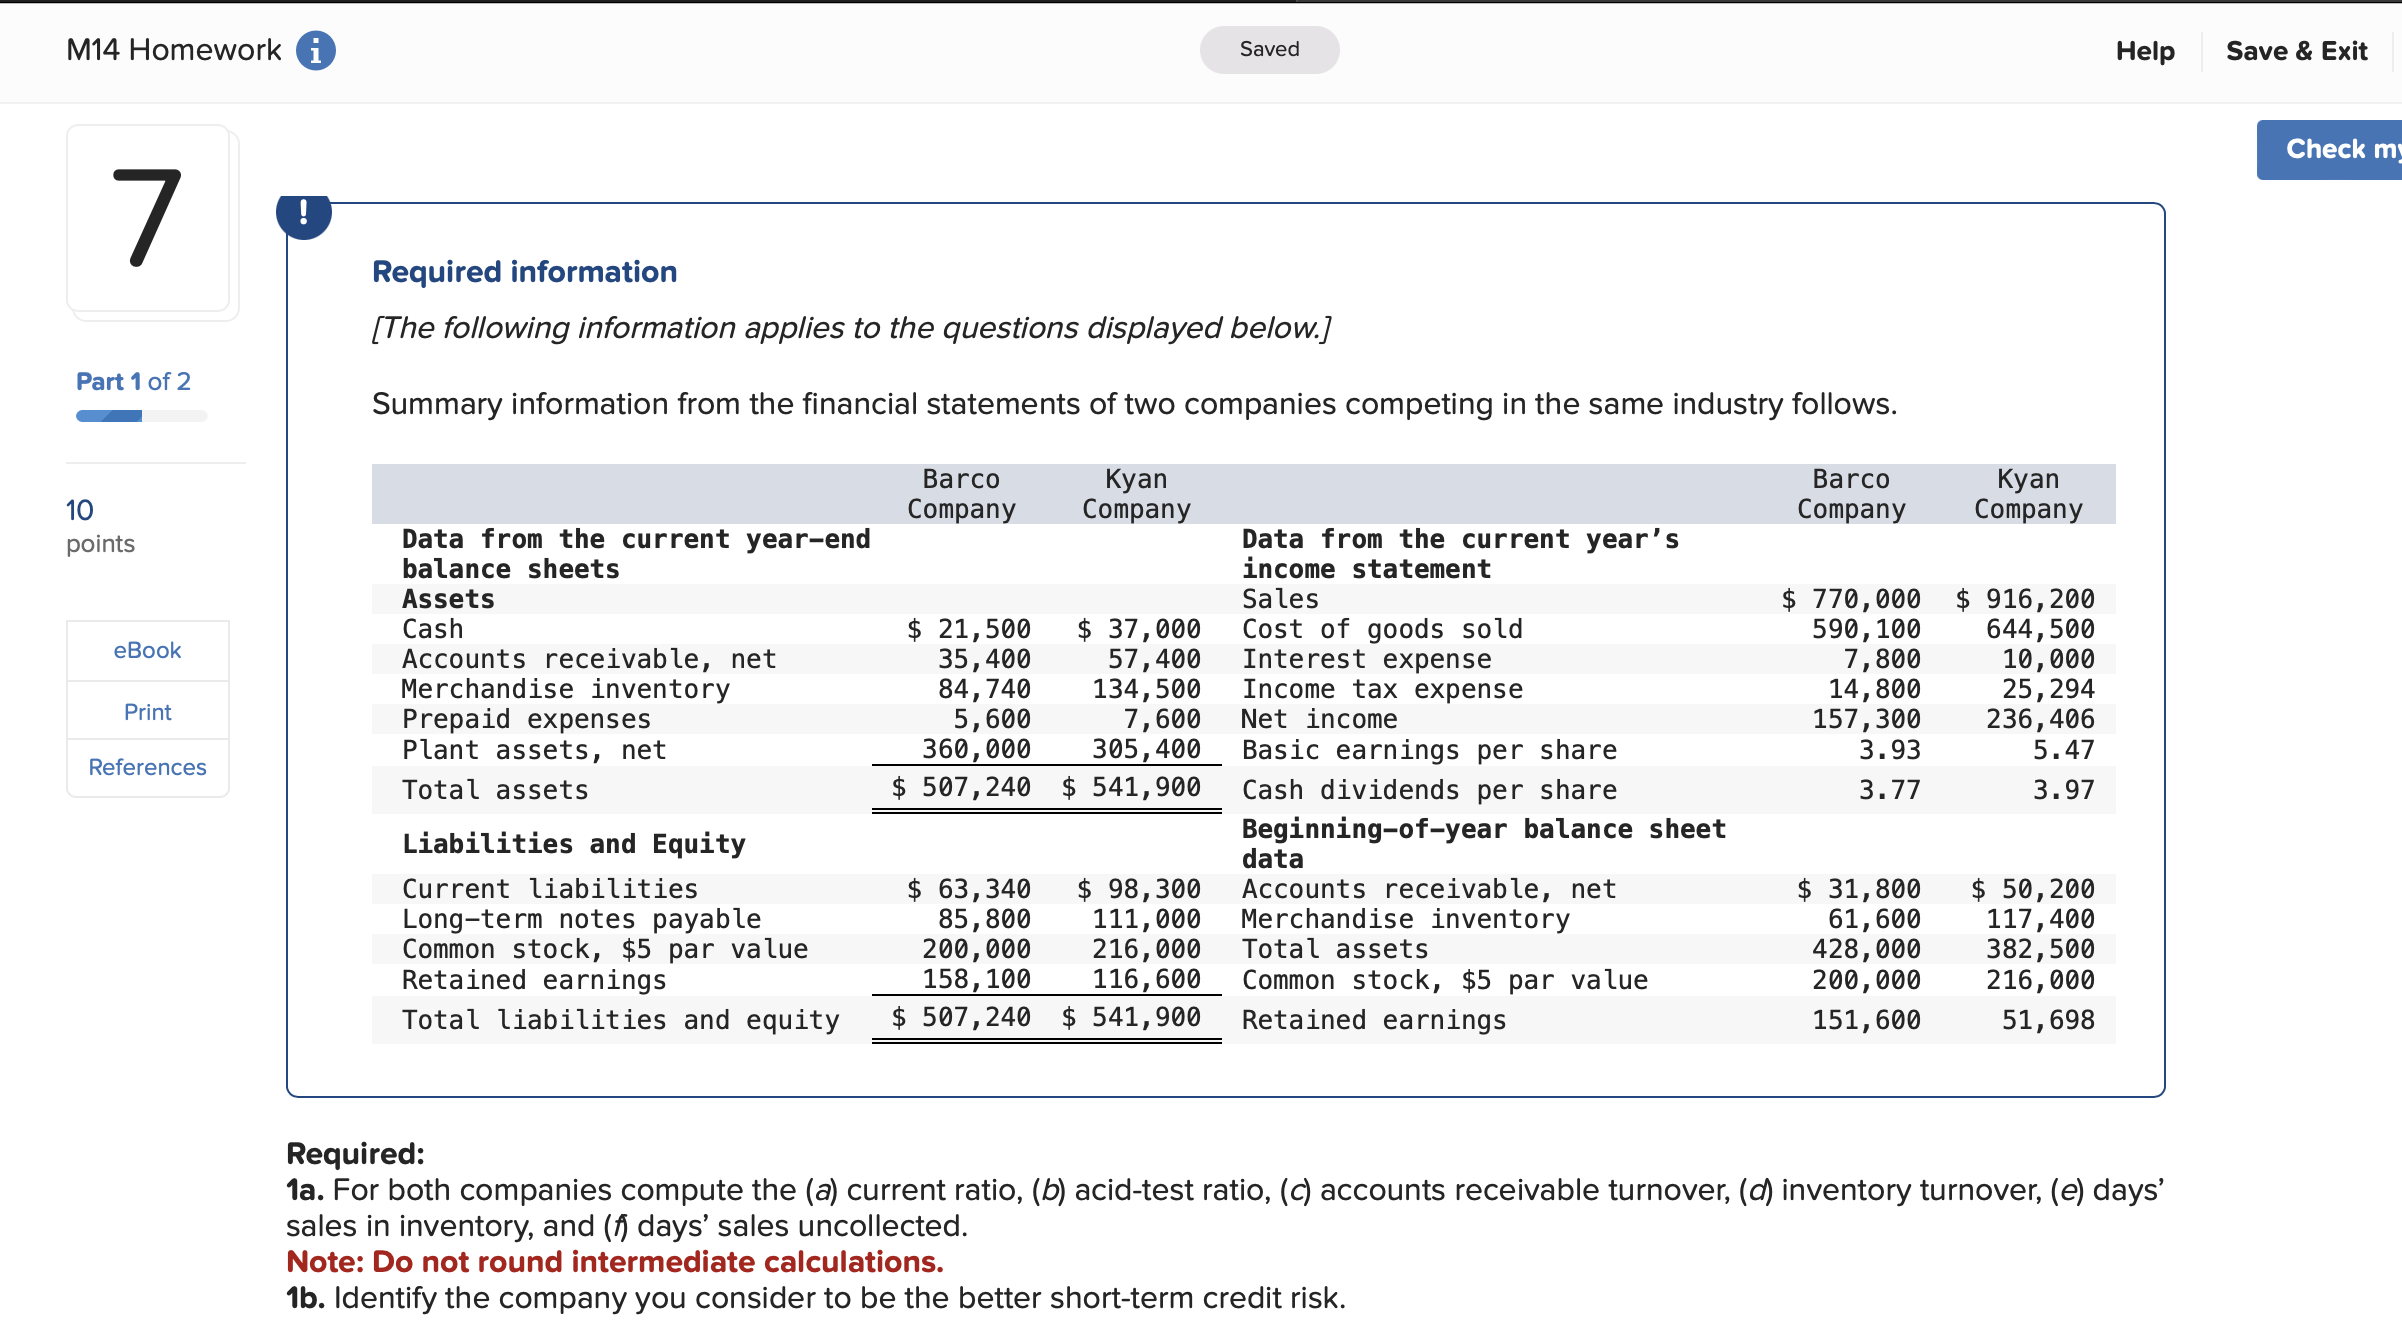
Task: Click the Required information heading
Action: tap(524, 272)
